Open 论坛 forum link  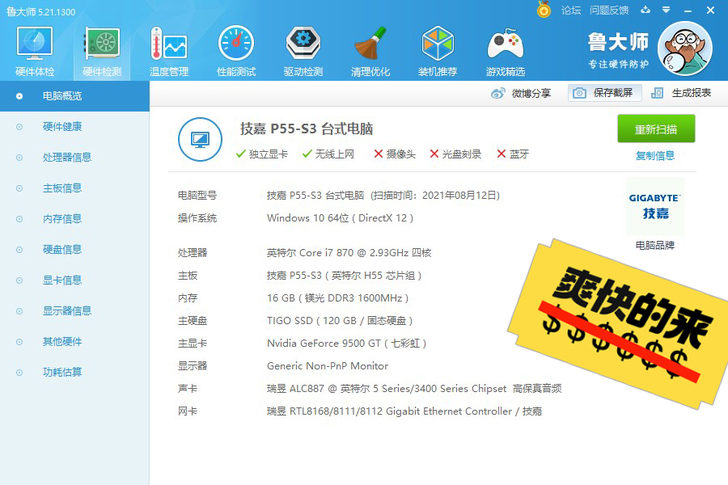[x=571, y=10]
